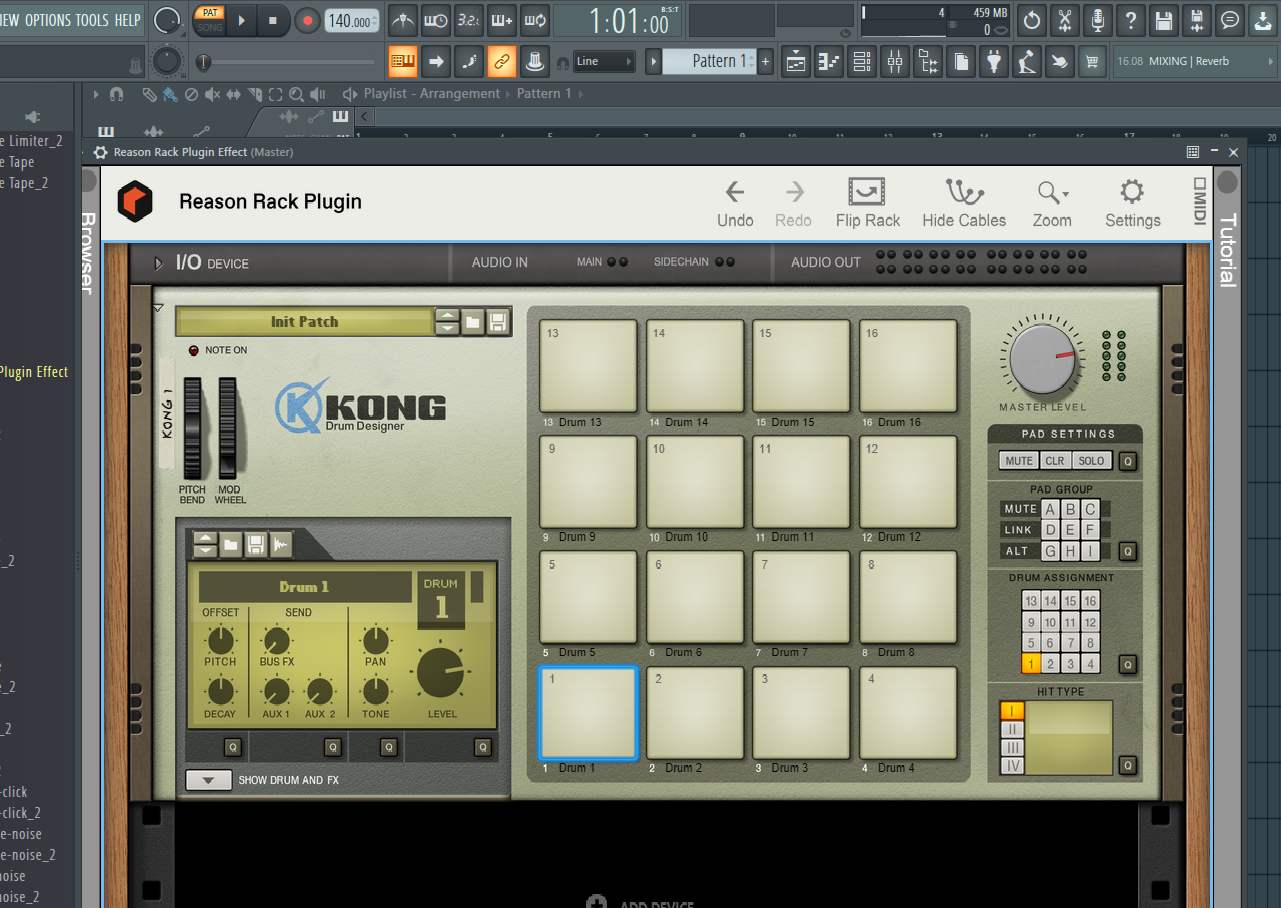Click the plus button beside Pattern 1
Screen dimensions: 1281x908
click(766, 61)
